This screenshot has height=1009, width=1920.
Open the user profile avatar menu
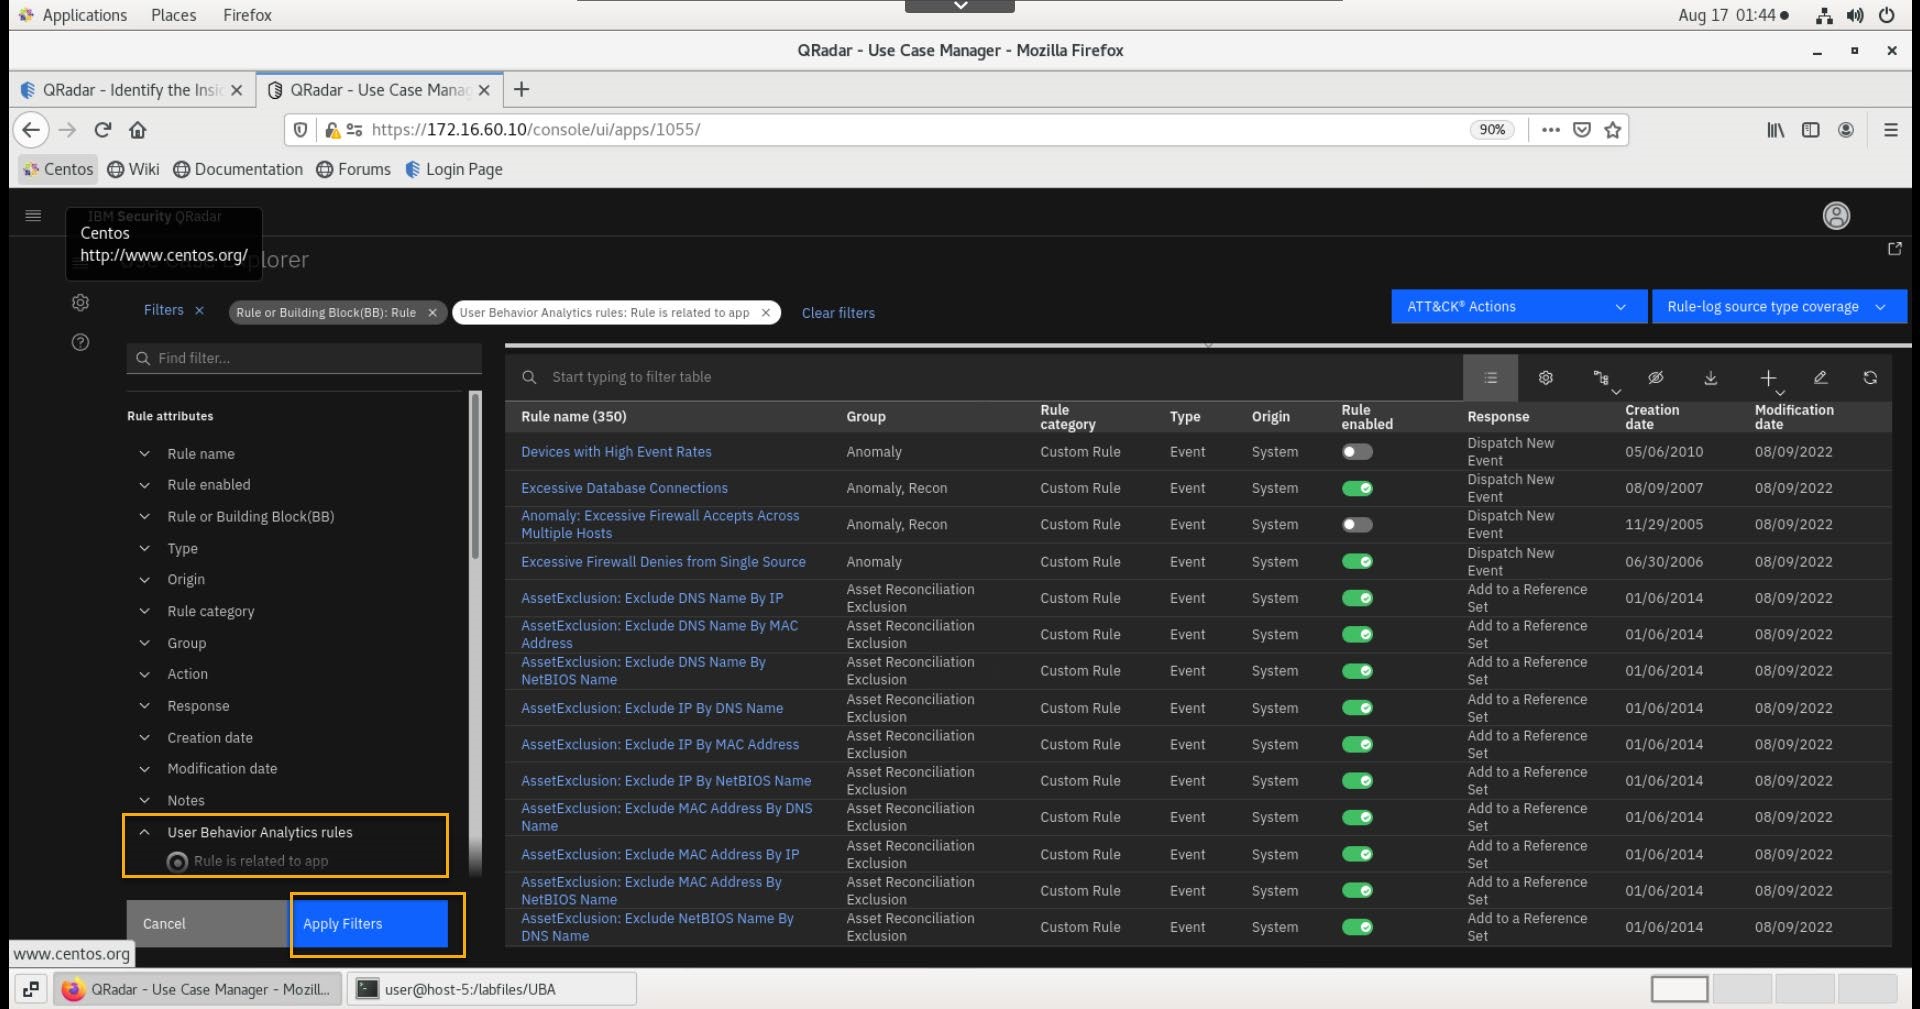coord(1836,216)
